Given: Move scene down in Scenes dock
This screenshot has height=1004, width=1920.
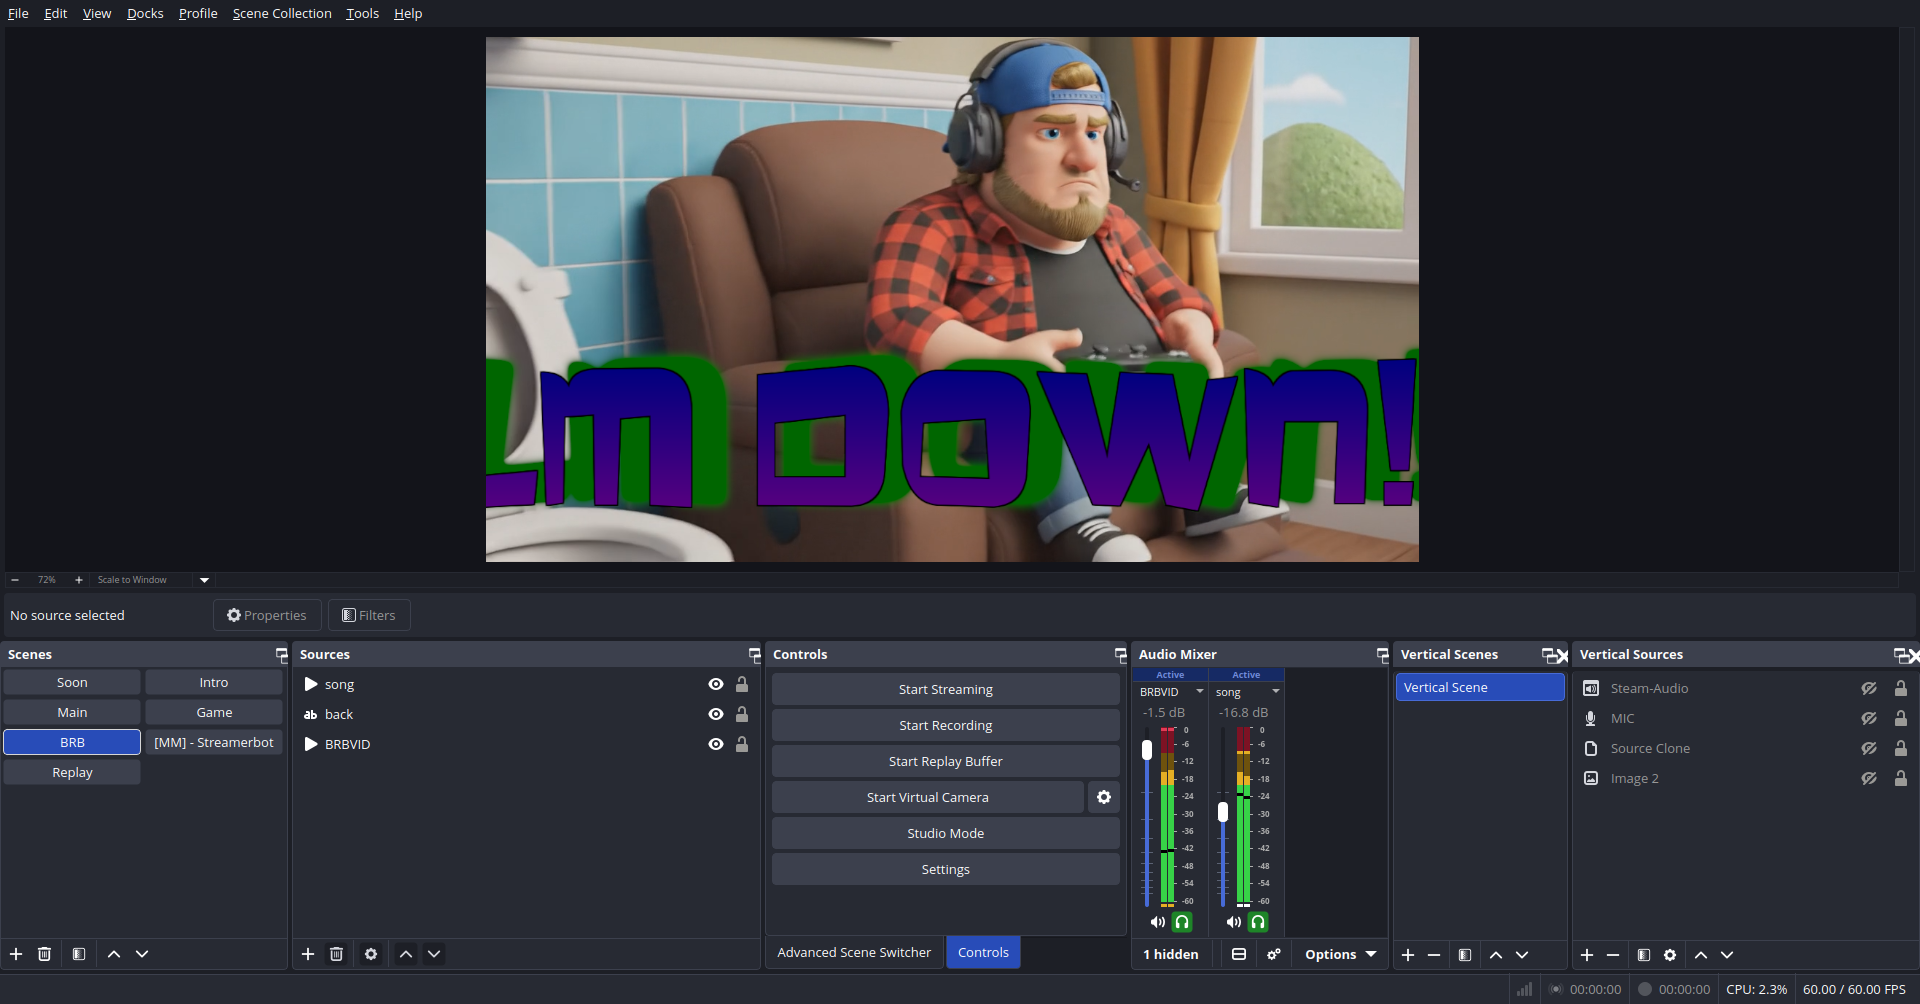Looking at the screenshot, I should click(x=142, y=954).
